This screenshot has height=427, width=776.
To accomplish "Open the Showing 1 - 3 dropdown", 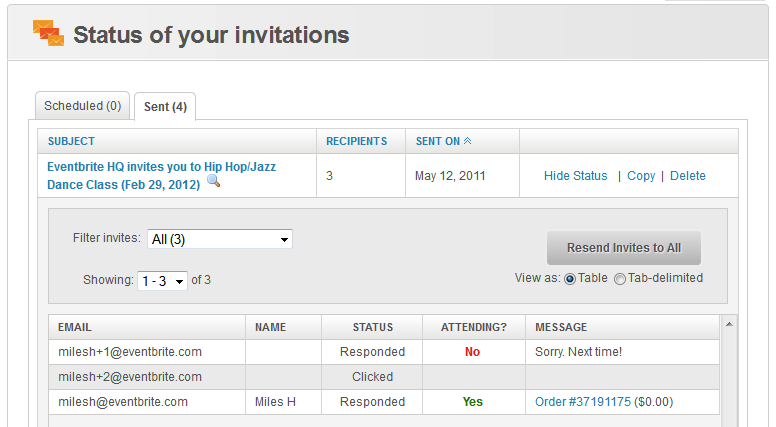I will tap(162, 281).
